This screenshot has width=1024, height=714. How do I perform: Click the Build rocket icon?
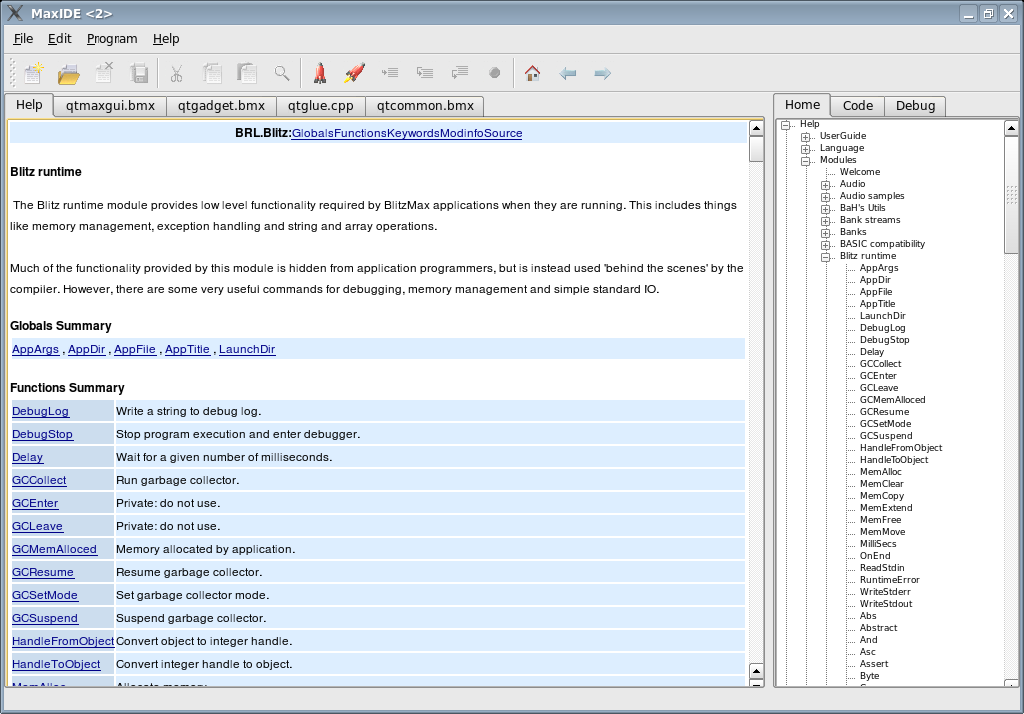319,73
